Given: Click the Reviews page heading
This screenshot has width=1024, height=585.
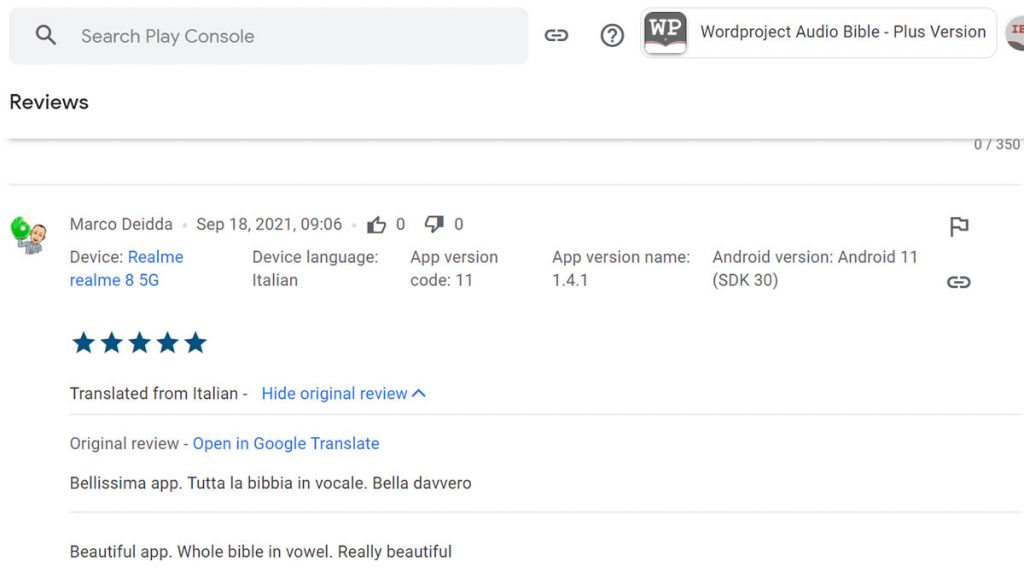Looking at the screenshot, I should click(x=49, y=102).
